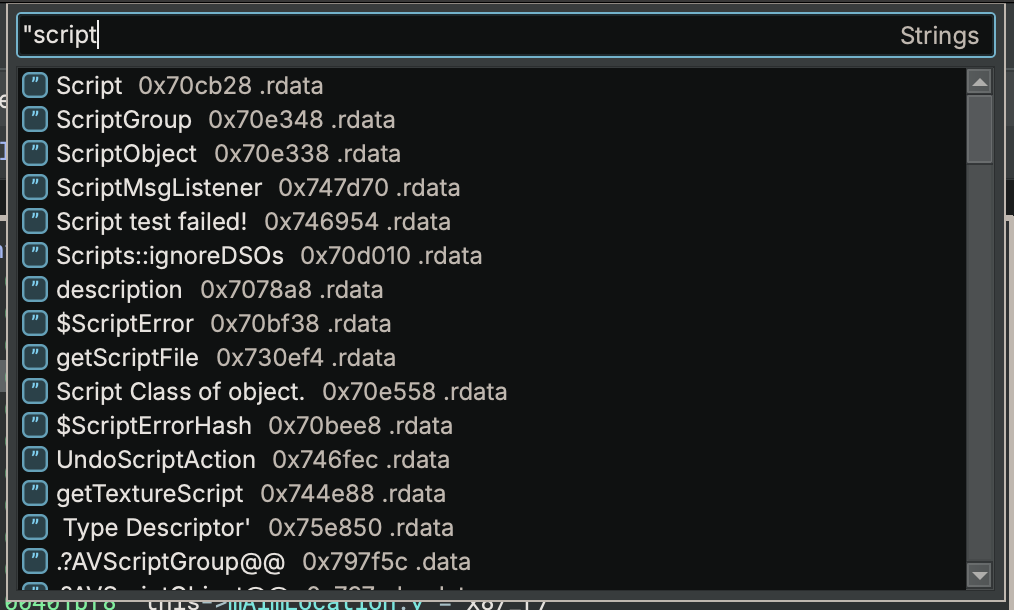Click the string icon beside "Script" entry
1014x610 pixels.
coord(35,86)
